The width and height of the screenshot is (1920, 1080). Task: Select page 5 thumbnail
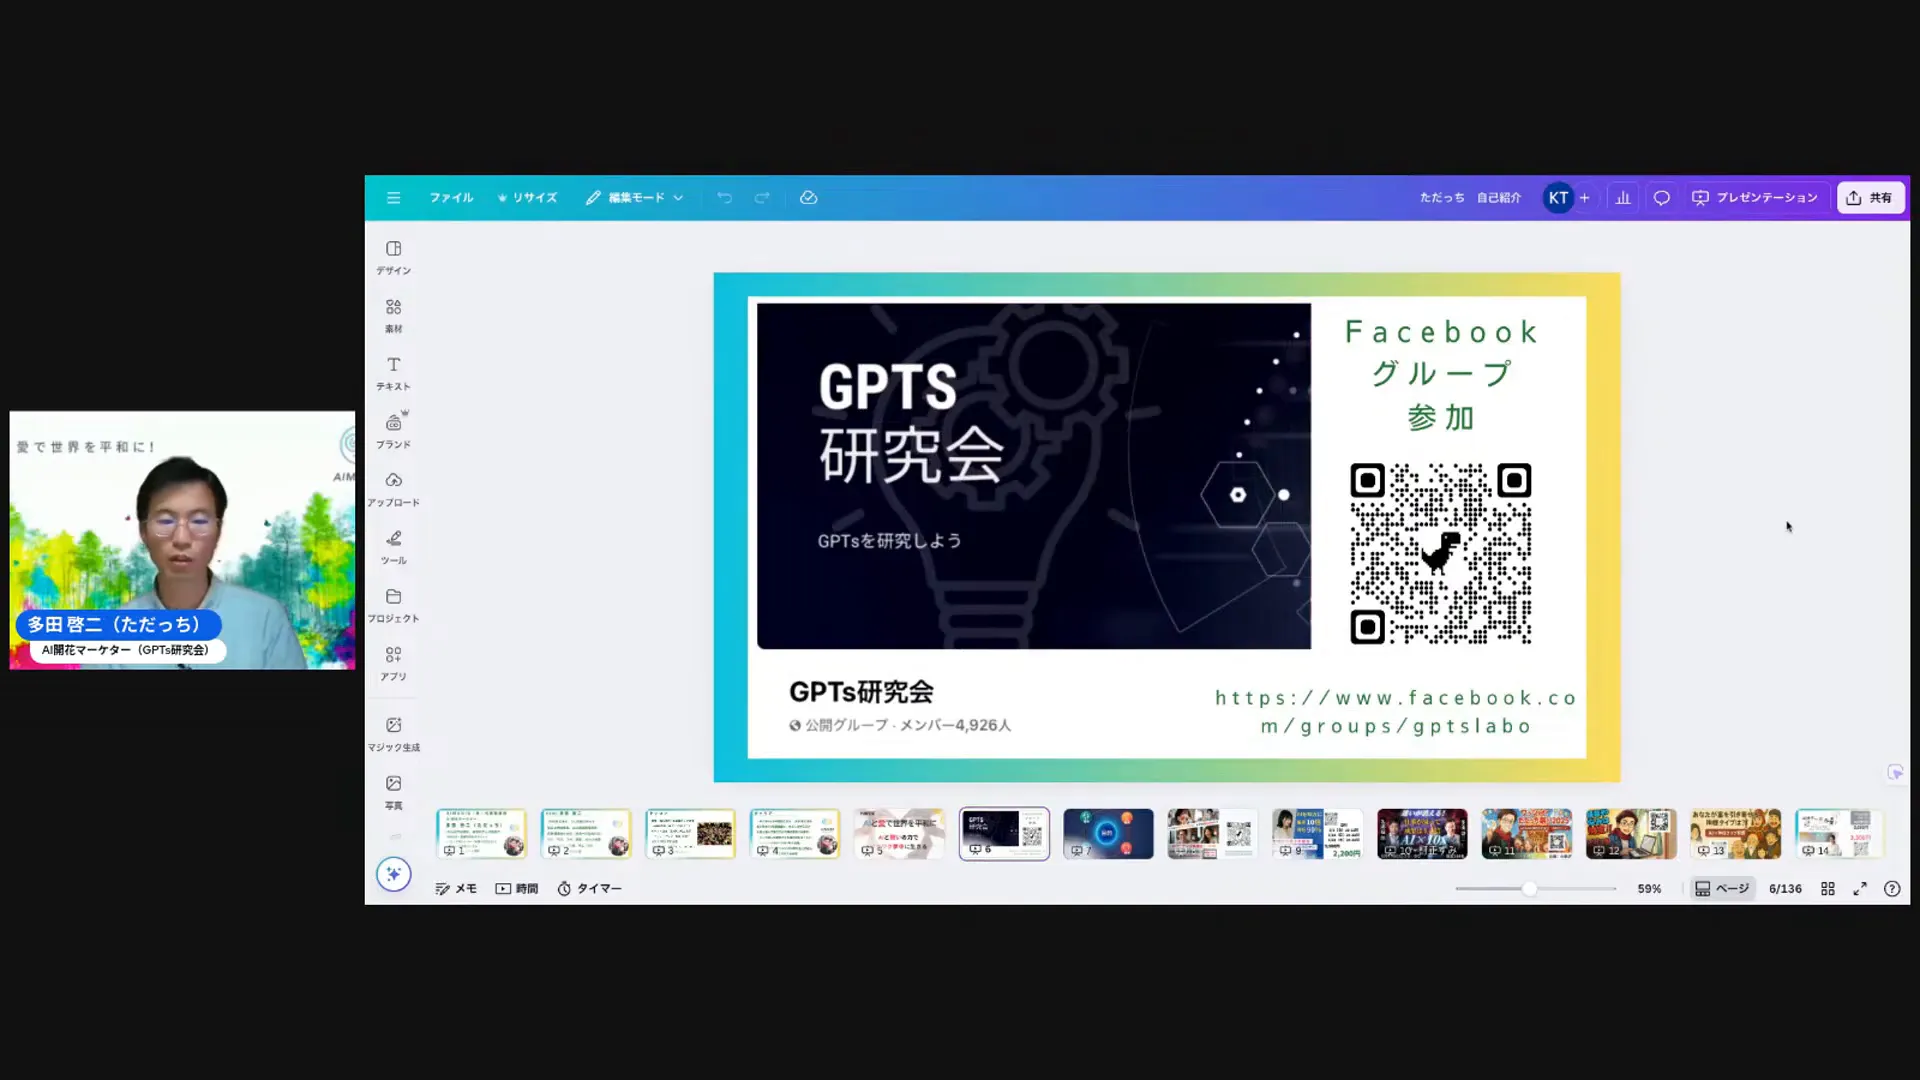pyautogui.click(x=899, y=834)
